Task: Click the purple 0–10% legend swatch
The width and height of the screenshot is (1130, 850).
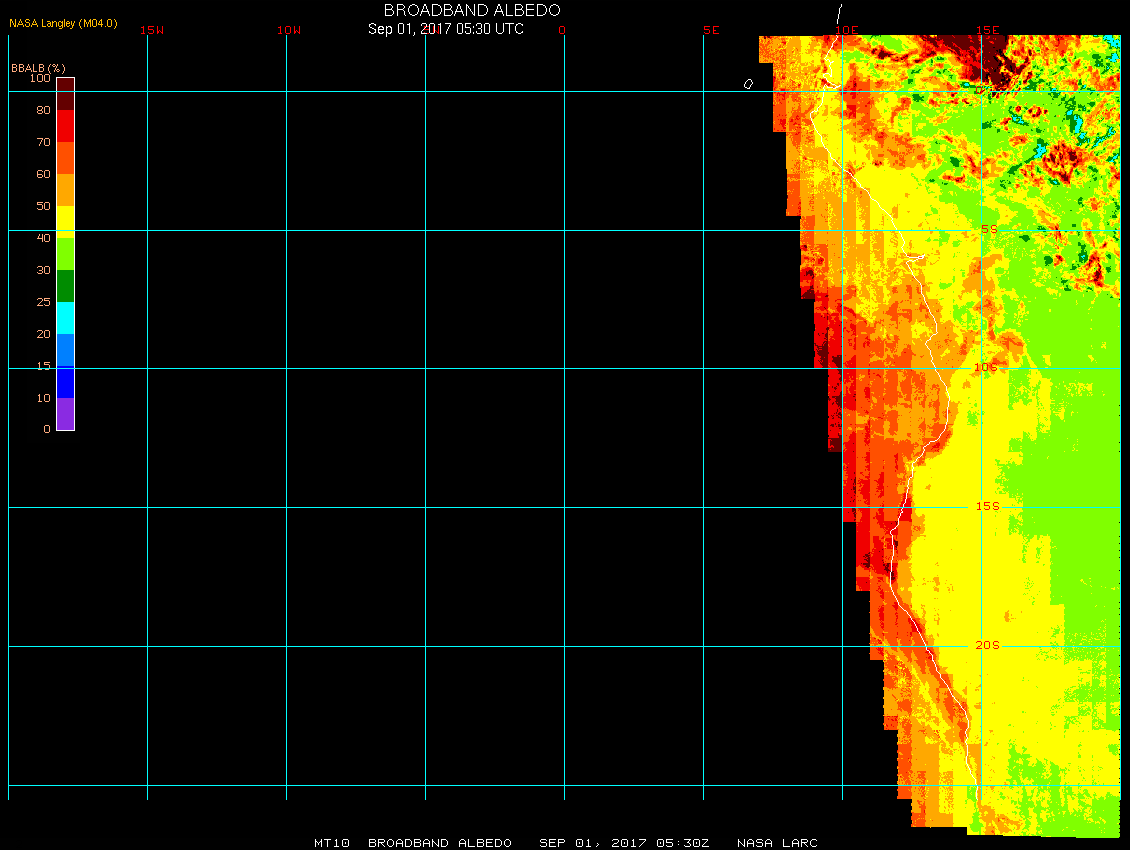Action: point(65,414)
